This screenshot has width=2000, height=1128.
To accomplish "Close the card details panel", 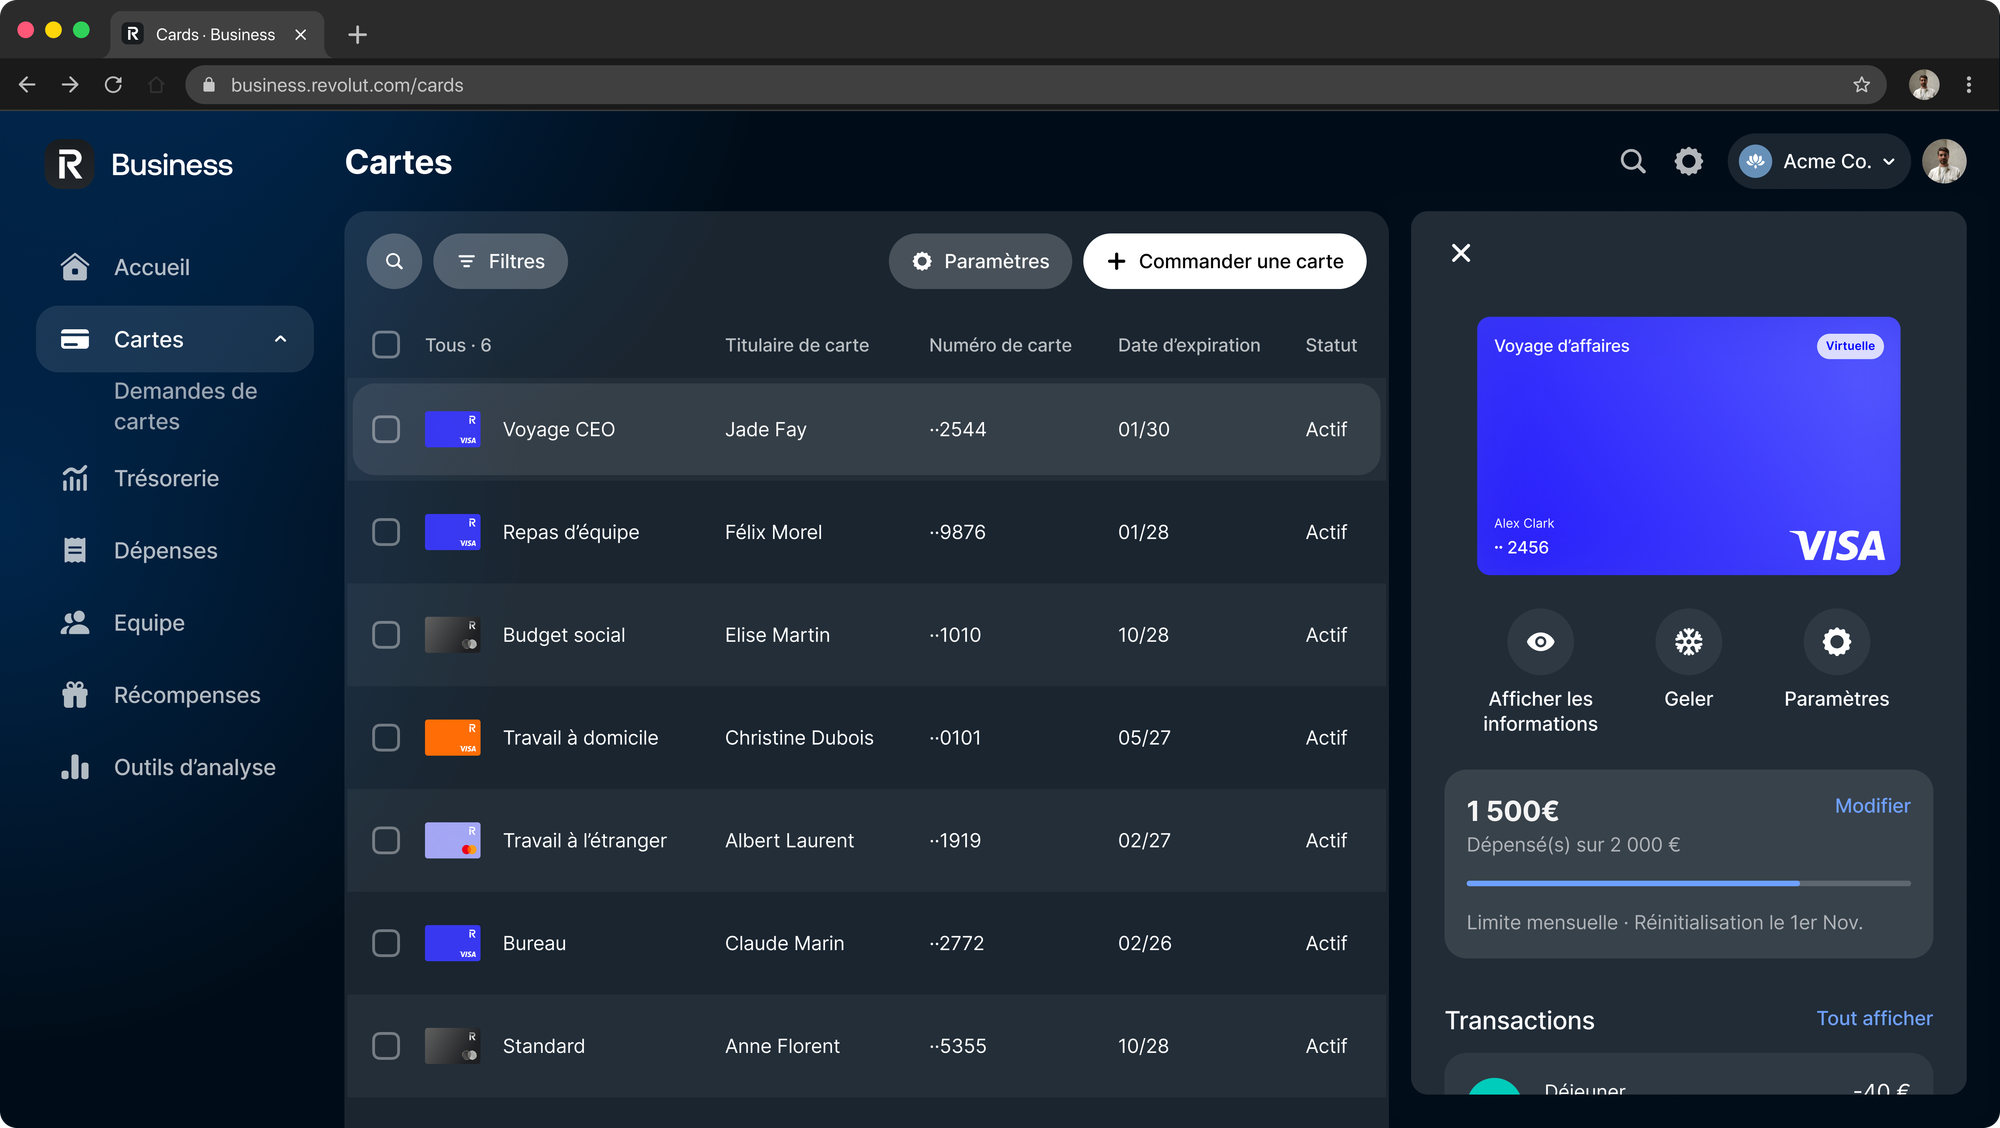I will click(1460, 253).
